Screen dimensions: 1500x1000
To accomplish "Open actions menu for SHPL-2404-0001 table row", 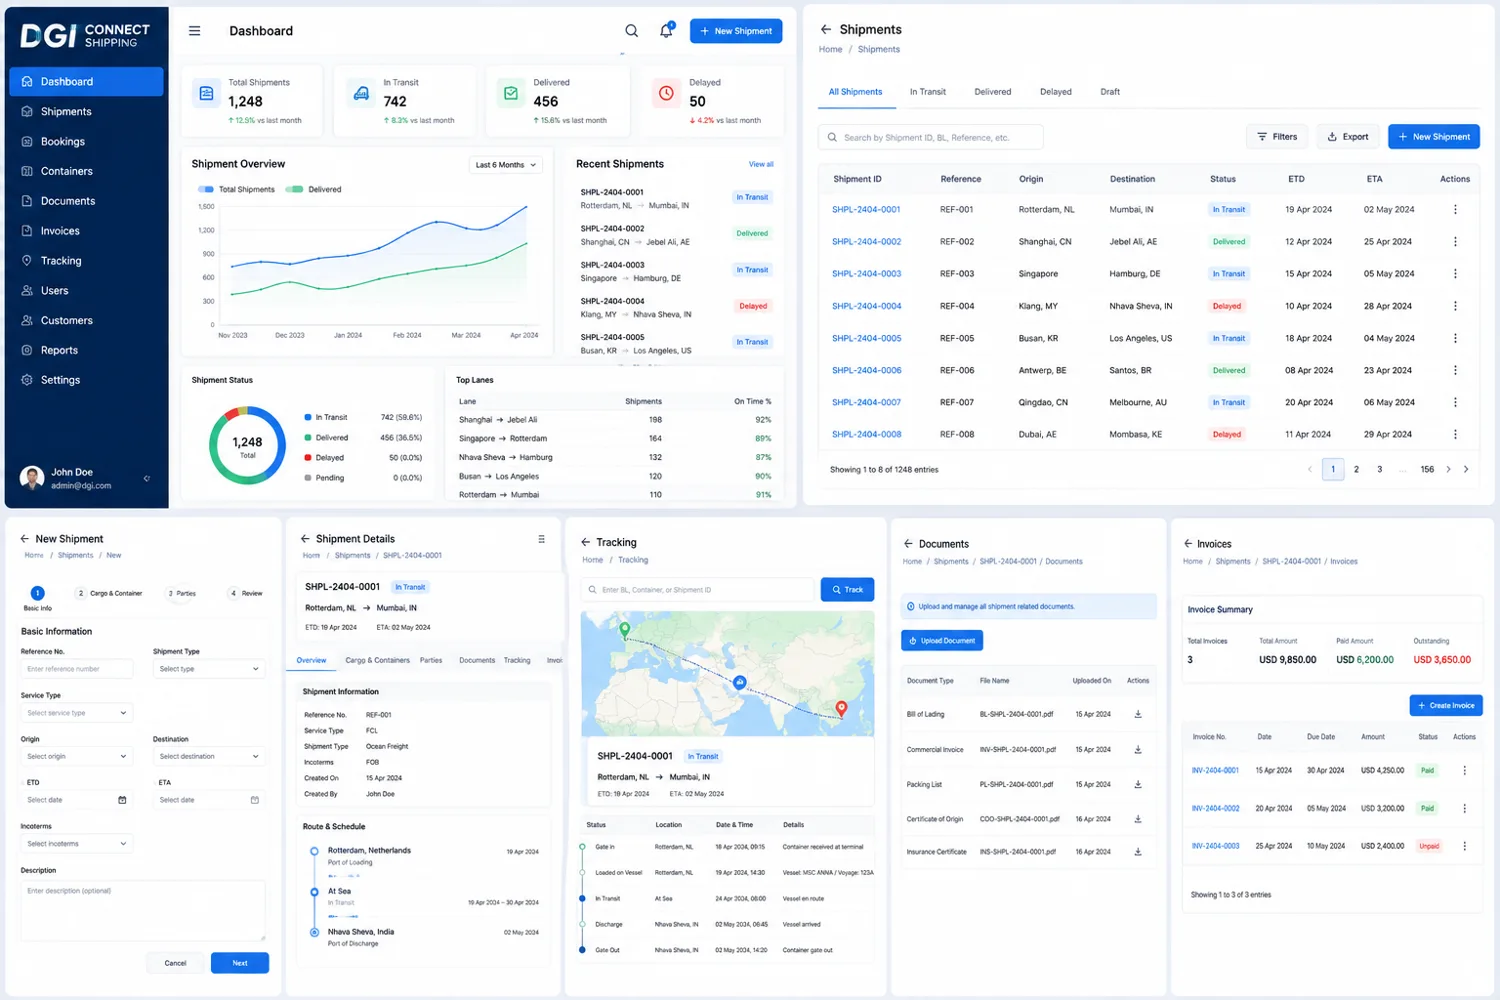I will (x=1455, y=210).
